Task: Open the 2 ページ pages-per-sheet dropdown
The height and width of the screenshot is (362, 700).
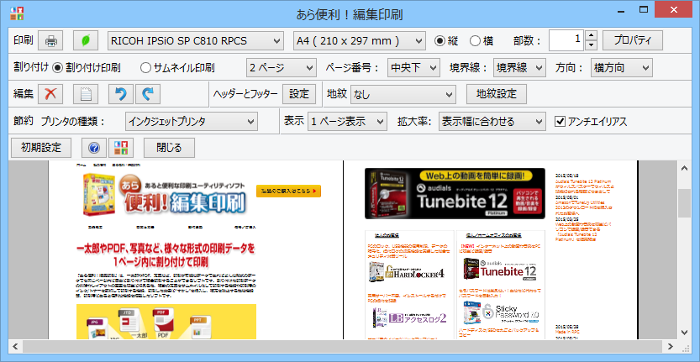Action: (281, 68)
